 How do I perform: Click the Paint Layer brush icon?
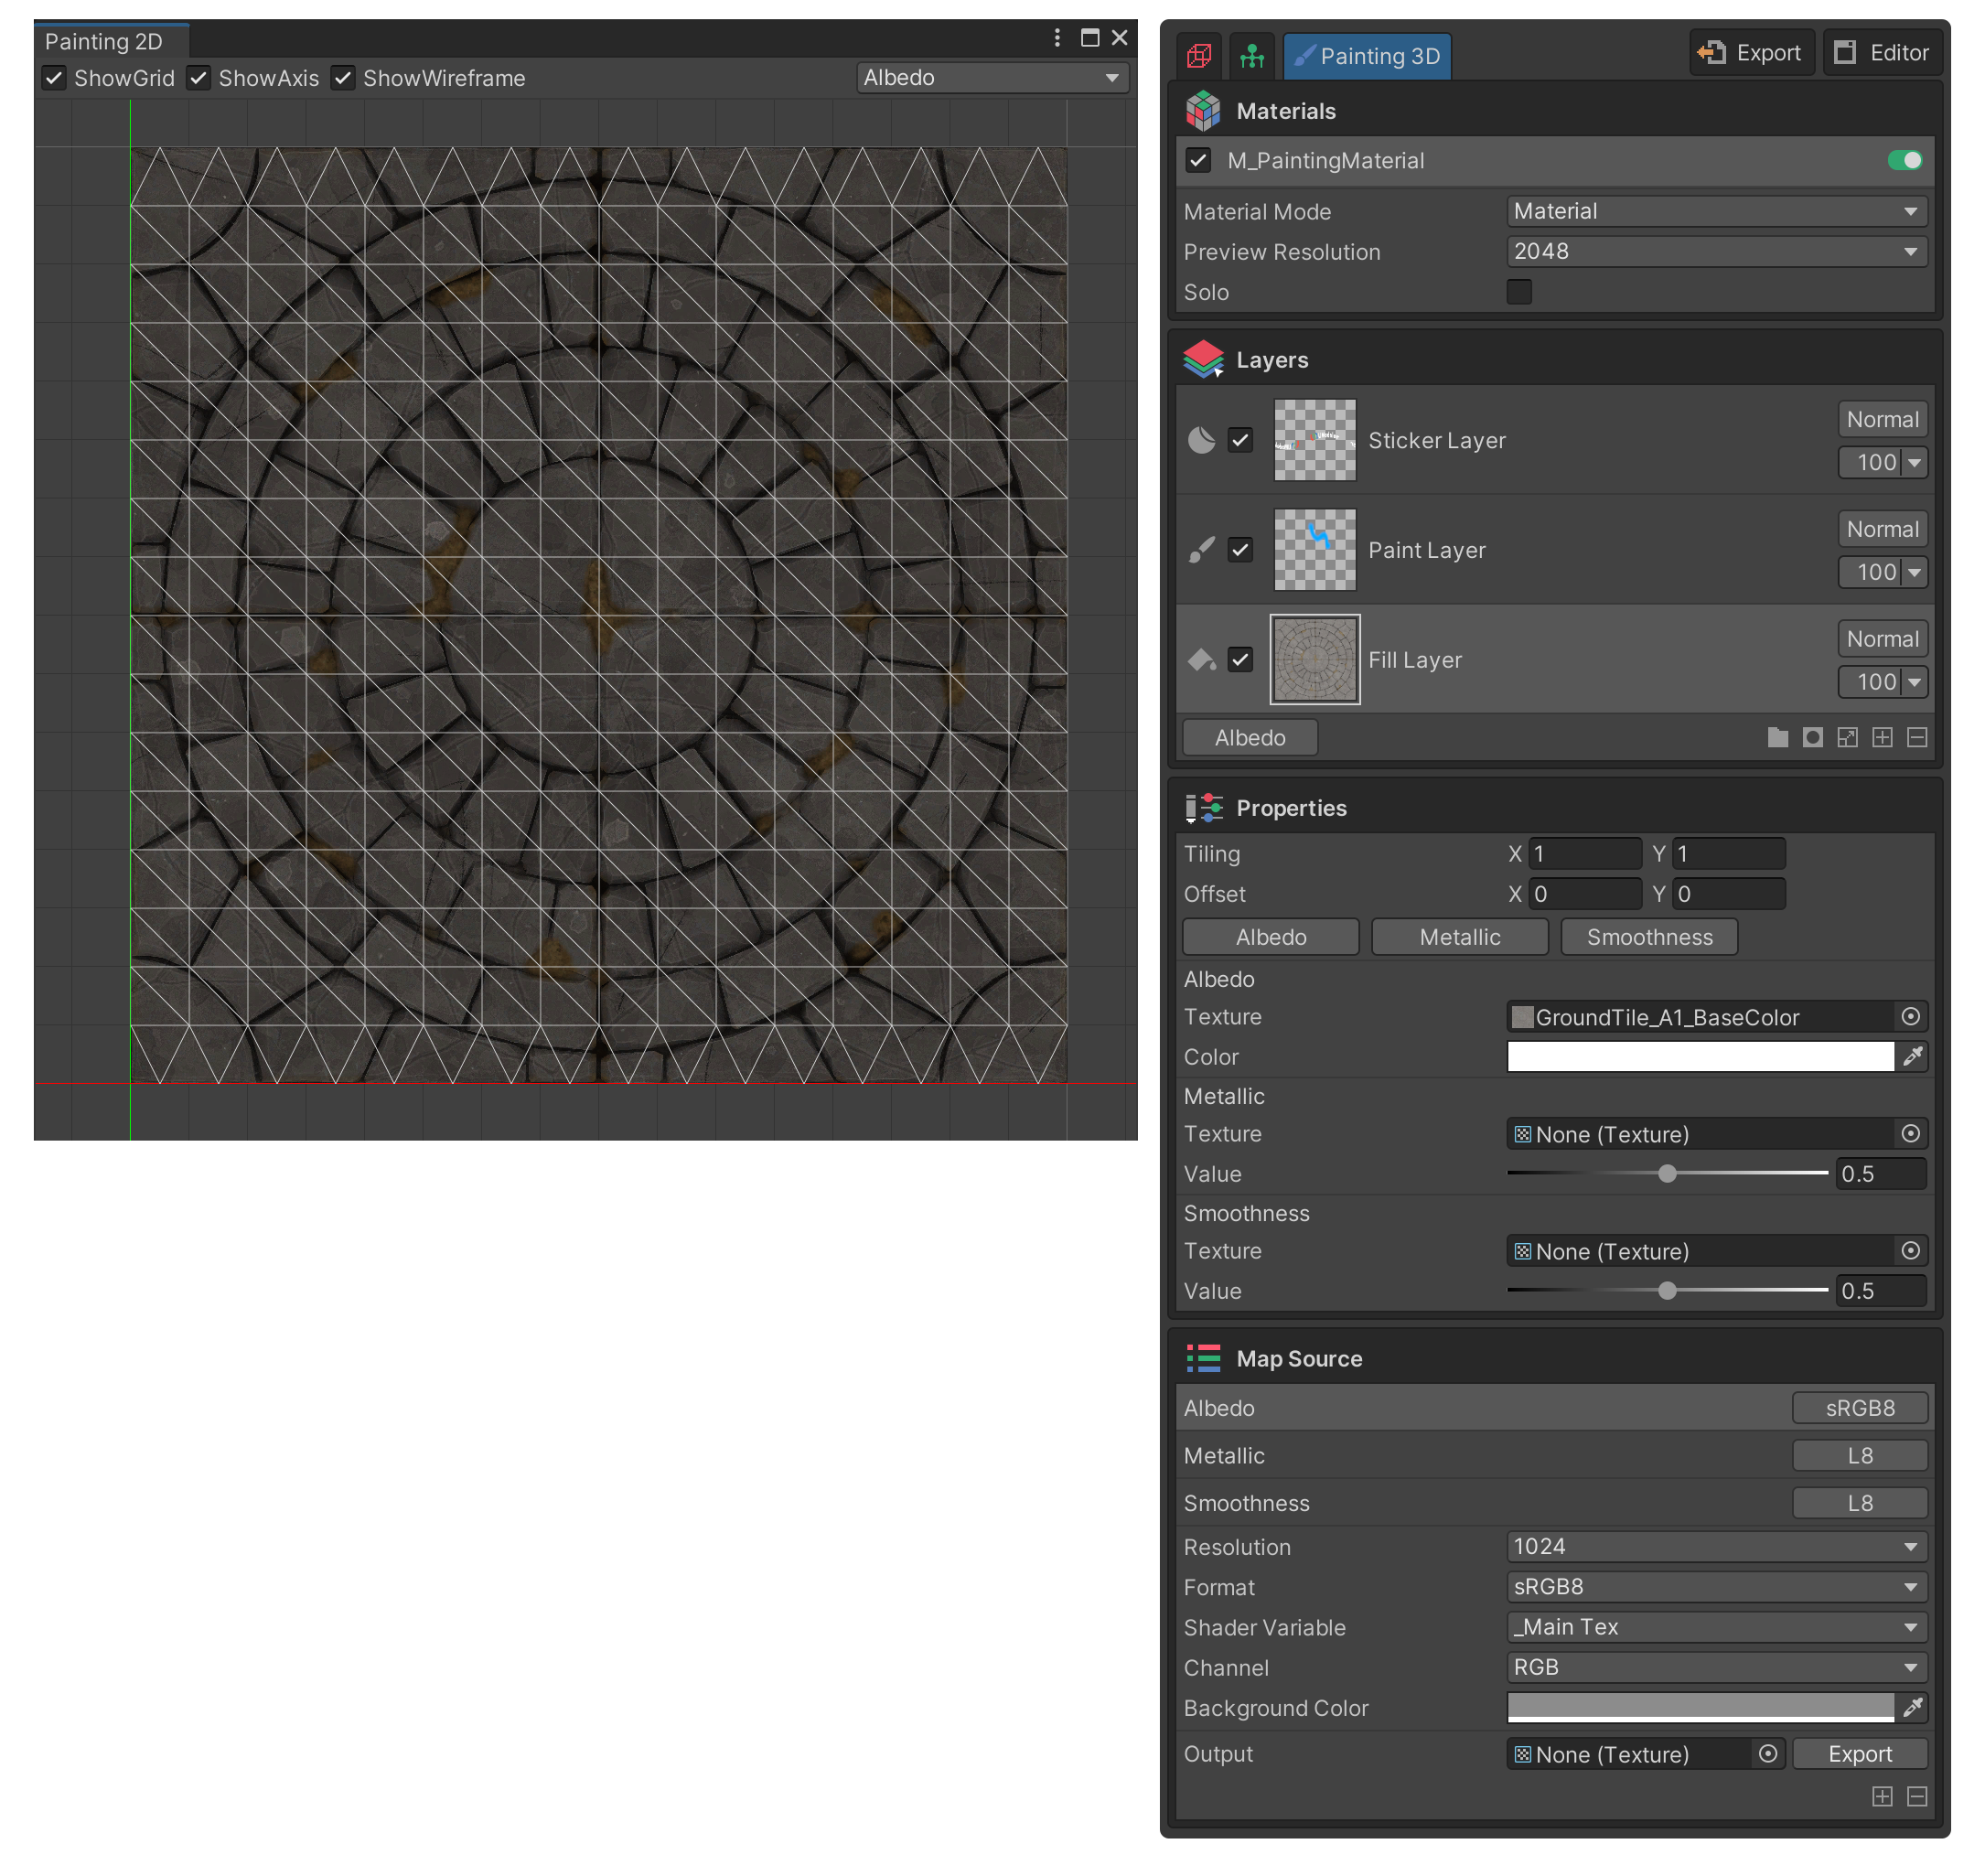1200,549
